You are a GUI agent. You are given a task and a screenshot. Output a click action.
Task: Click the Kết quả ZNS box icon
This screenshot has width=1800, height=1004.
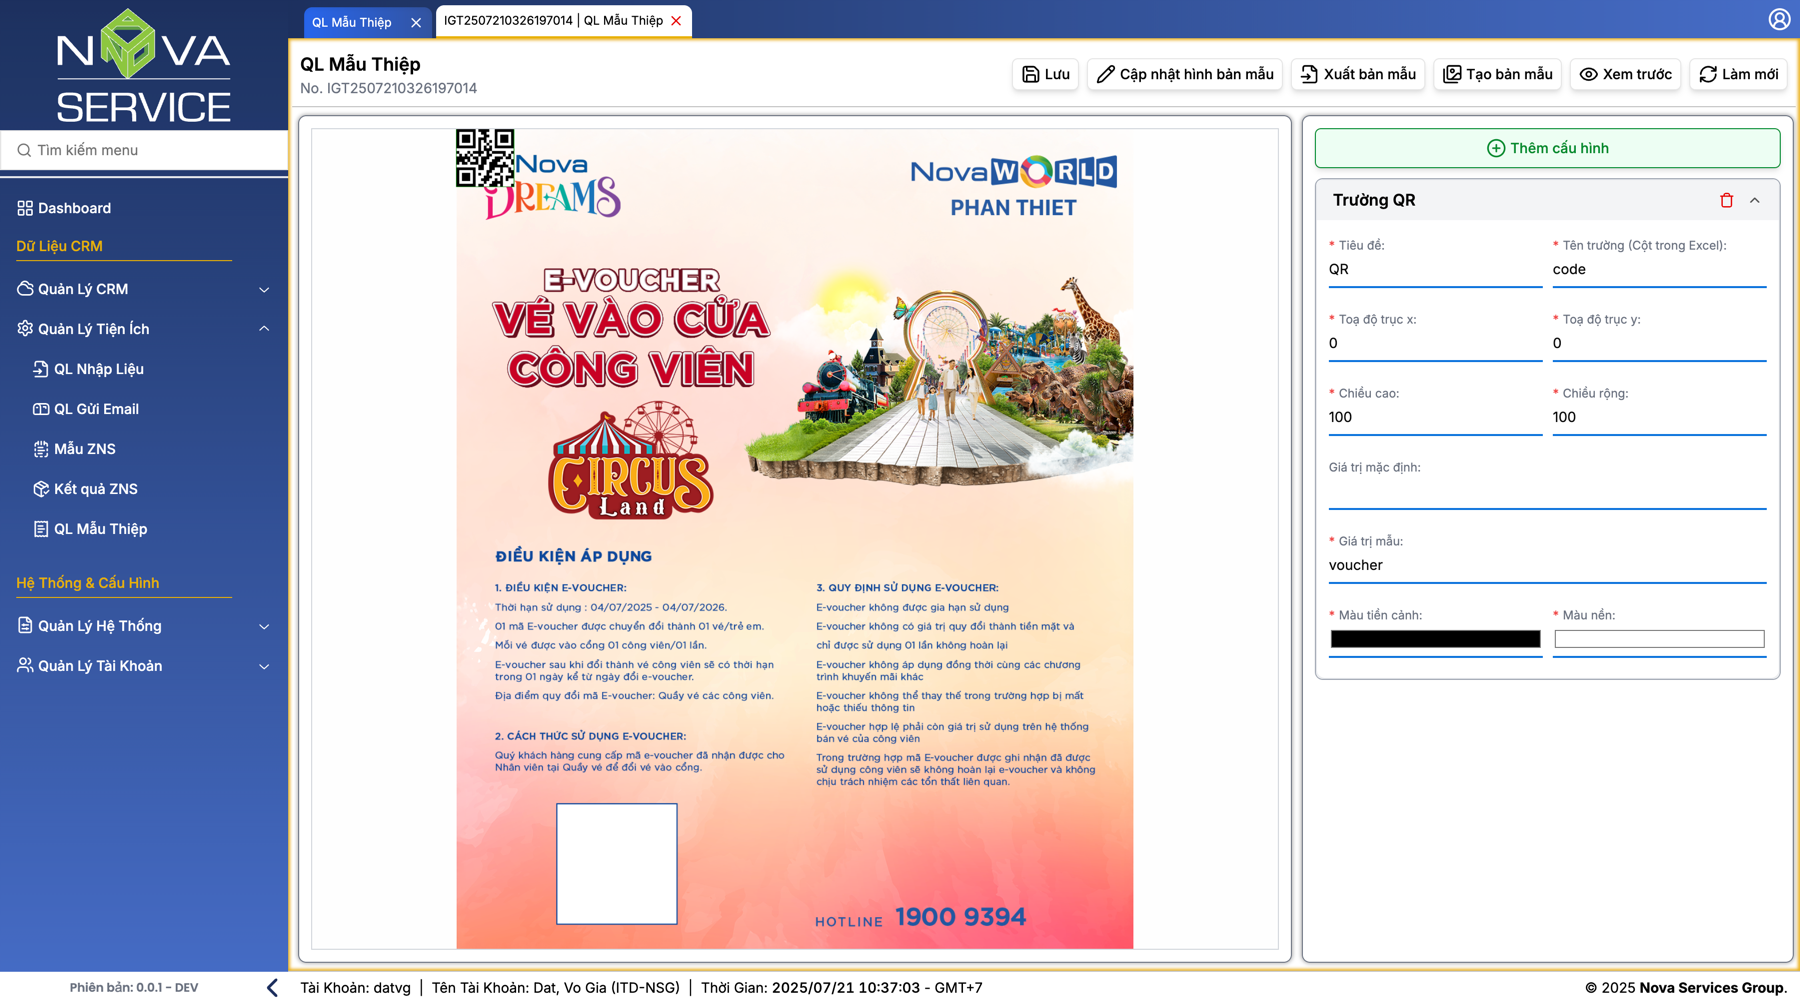41,489
